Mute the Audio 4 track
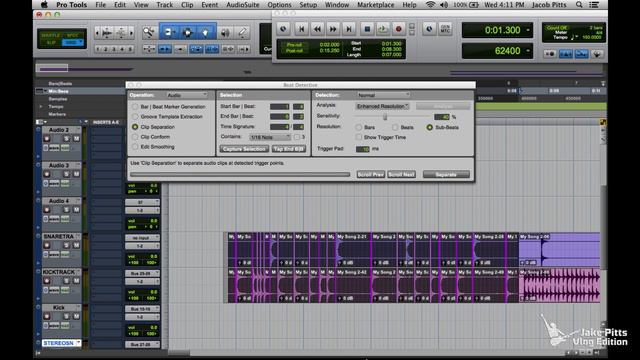 76,210
